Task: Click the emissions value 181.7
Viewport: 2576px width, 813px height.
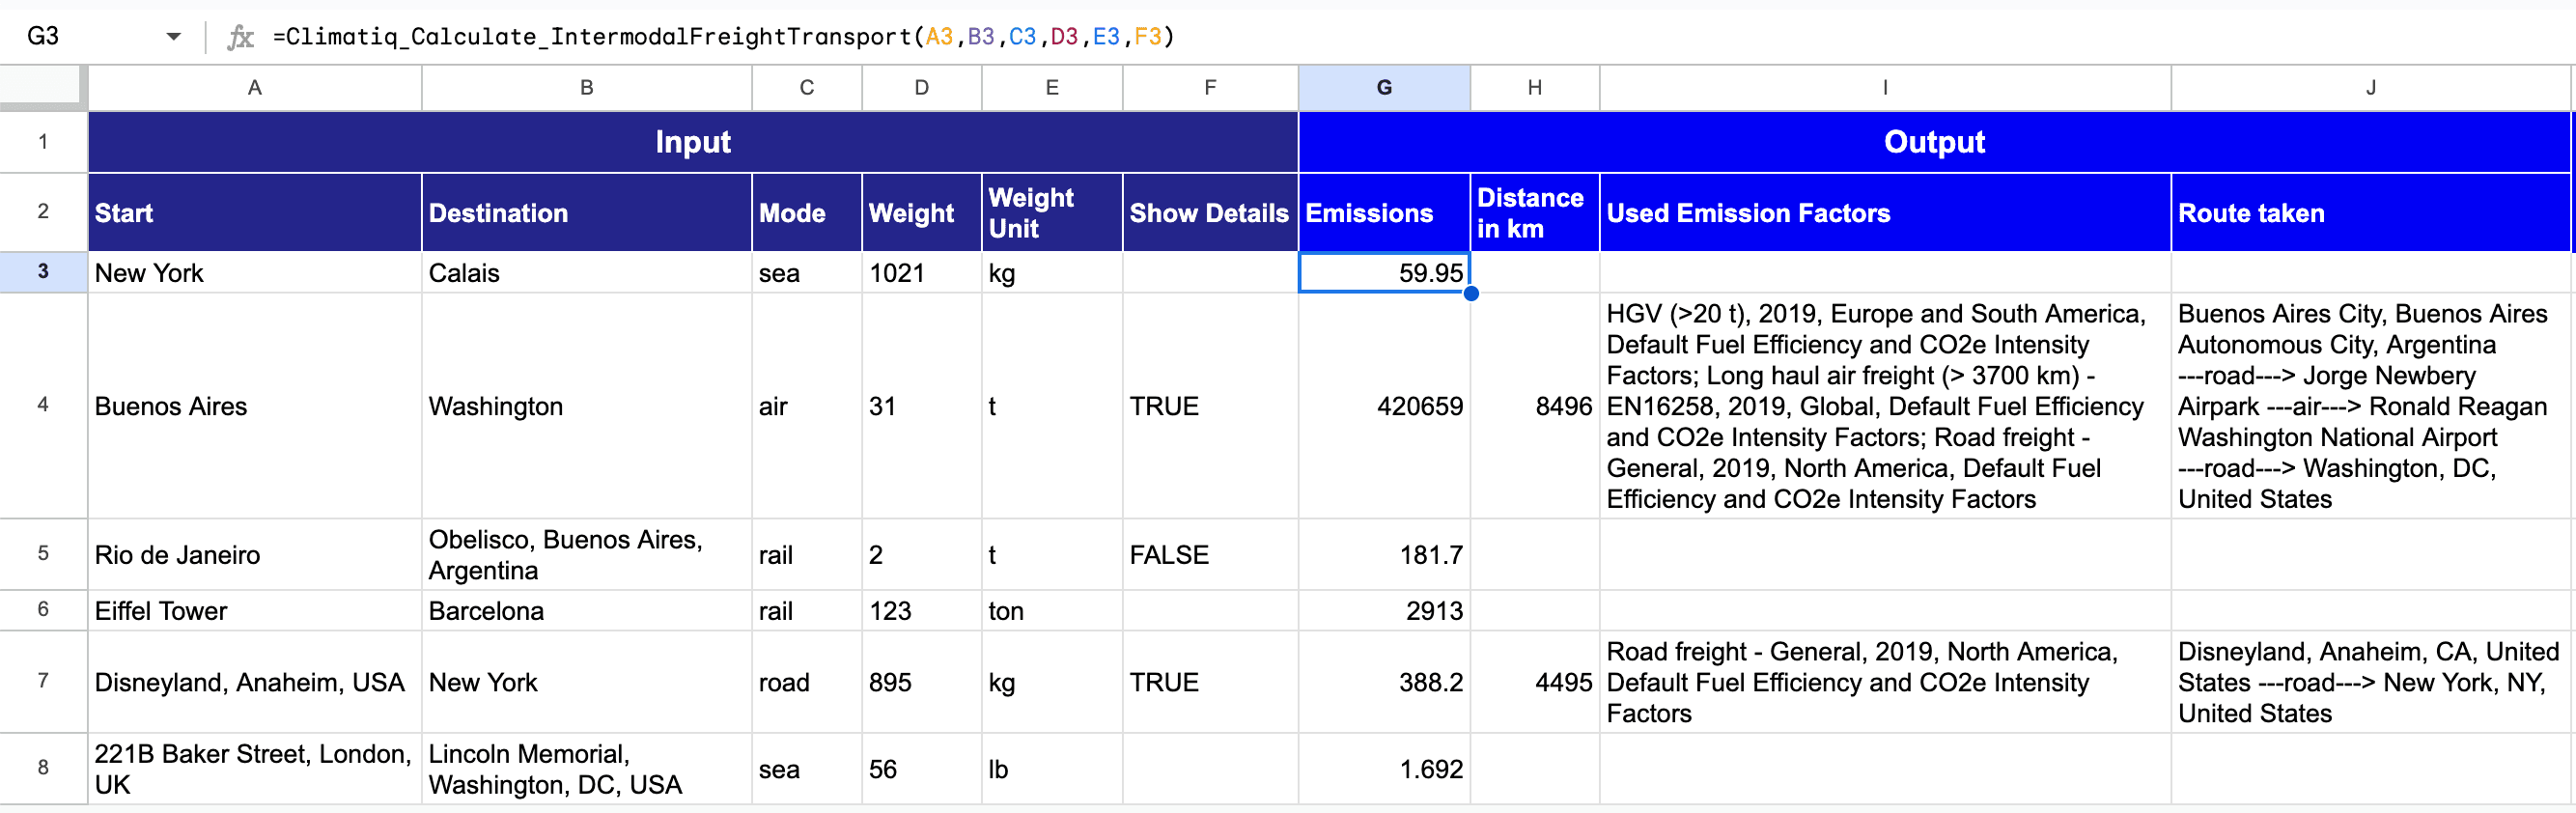Action: point(1385,554)
